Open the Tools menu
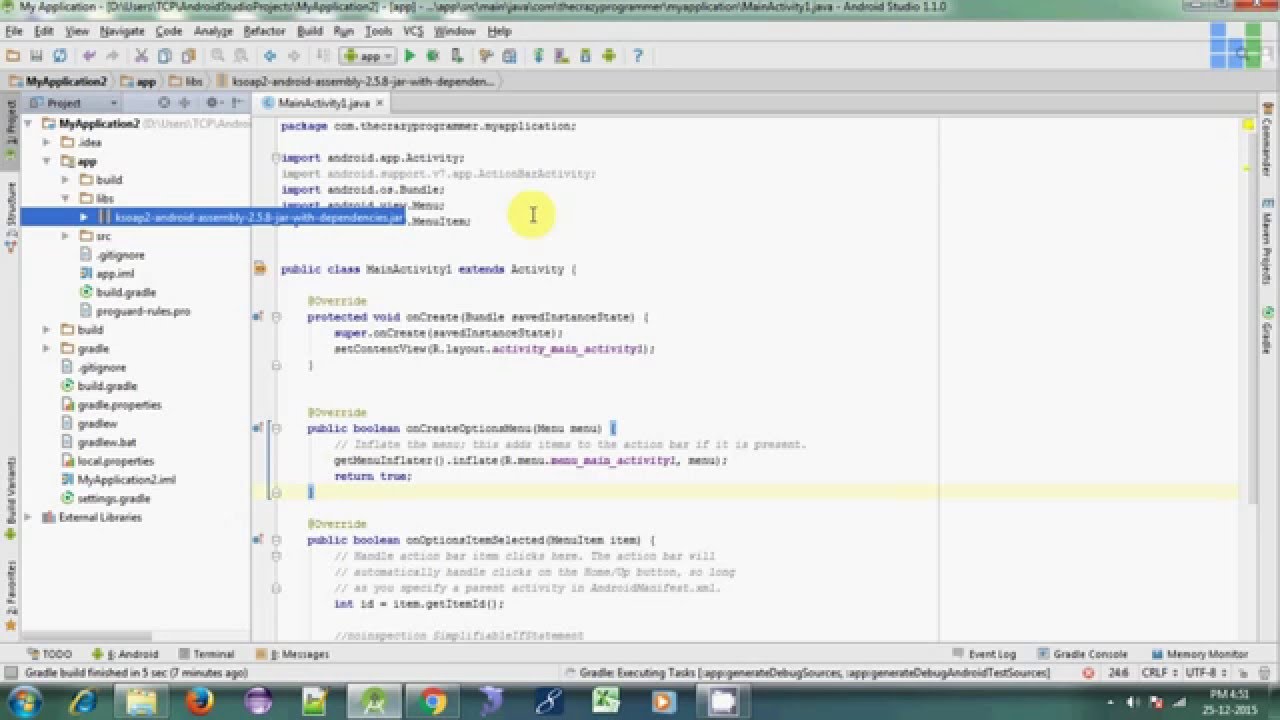 (x=379, y=31)
